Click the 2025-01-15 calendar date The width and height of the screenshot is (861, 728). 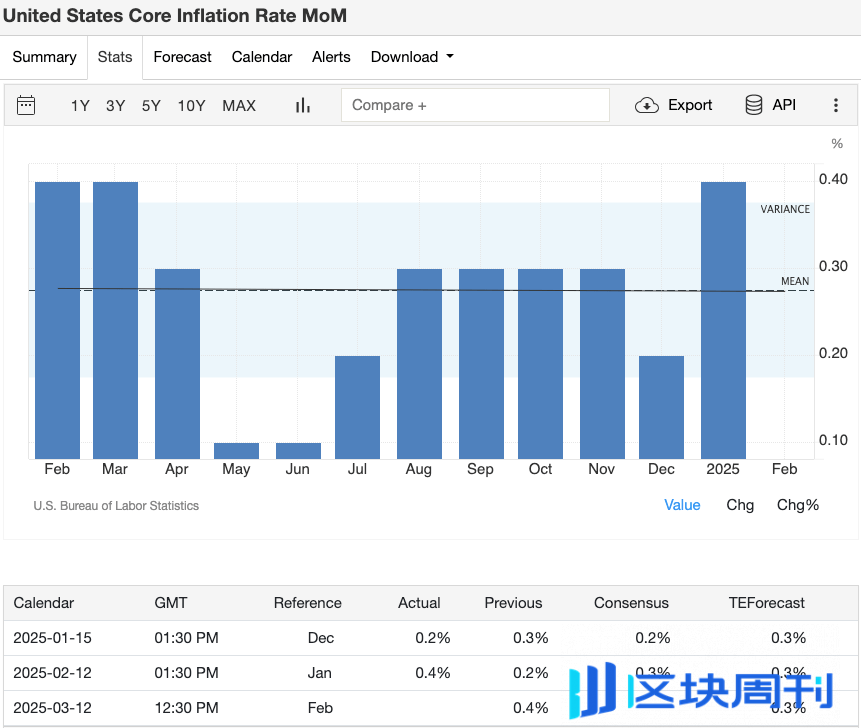52,638
